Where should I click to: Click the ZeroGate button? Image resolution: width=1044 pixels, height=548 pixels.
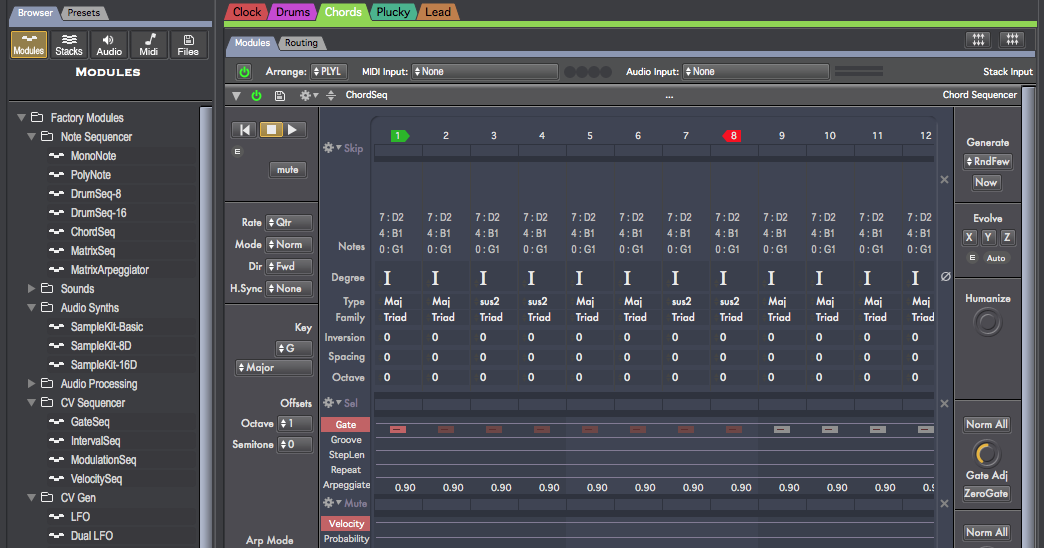point(987,493)
